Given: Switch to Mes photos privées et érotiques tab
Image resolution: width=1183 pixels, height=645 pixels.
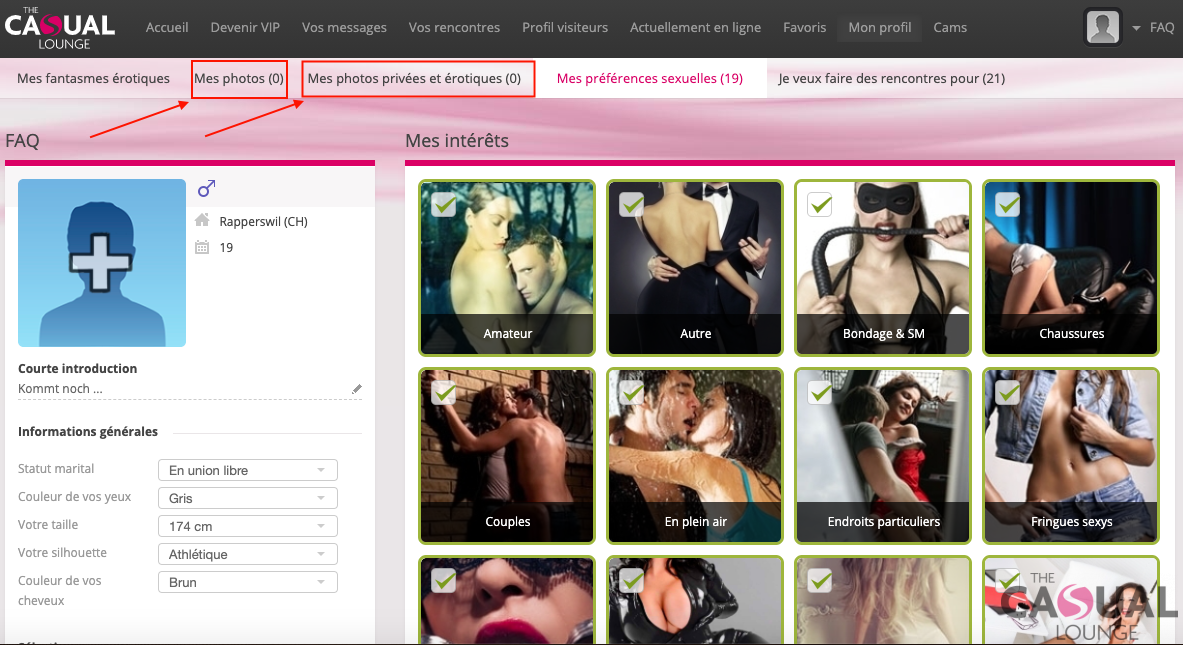Looking at the screenshot, I should [x=414, y=78].
